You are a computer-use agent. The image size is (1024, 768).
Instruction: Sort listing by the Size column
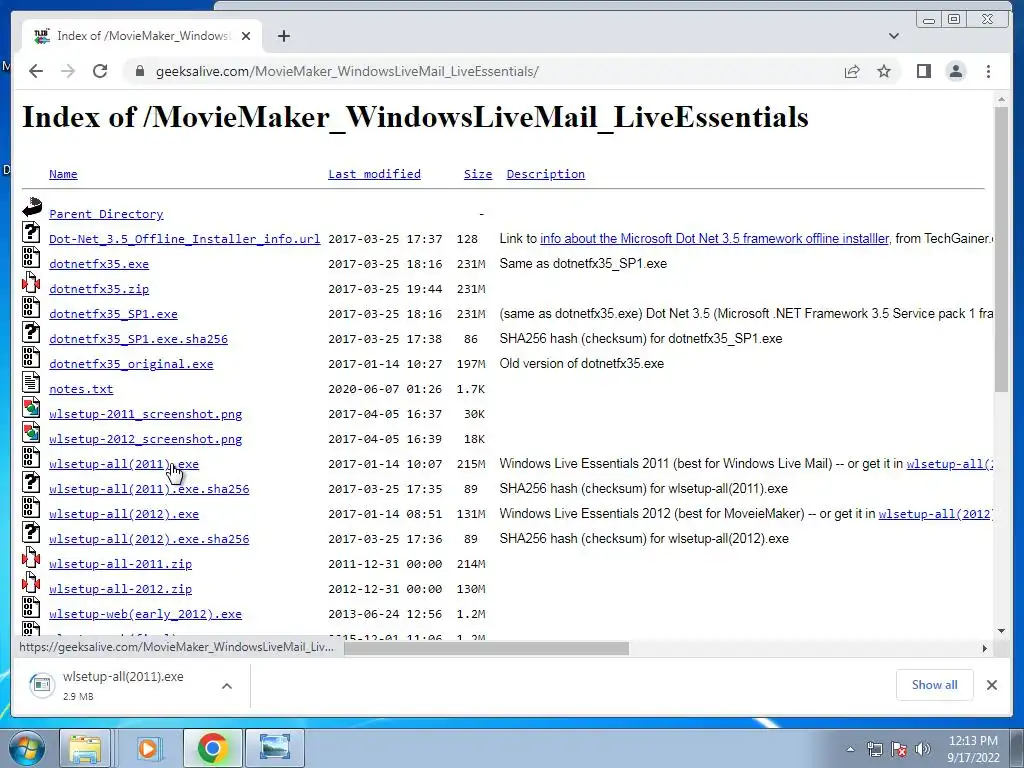tap(478, 174)
